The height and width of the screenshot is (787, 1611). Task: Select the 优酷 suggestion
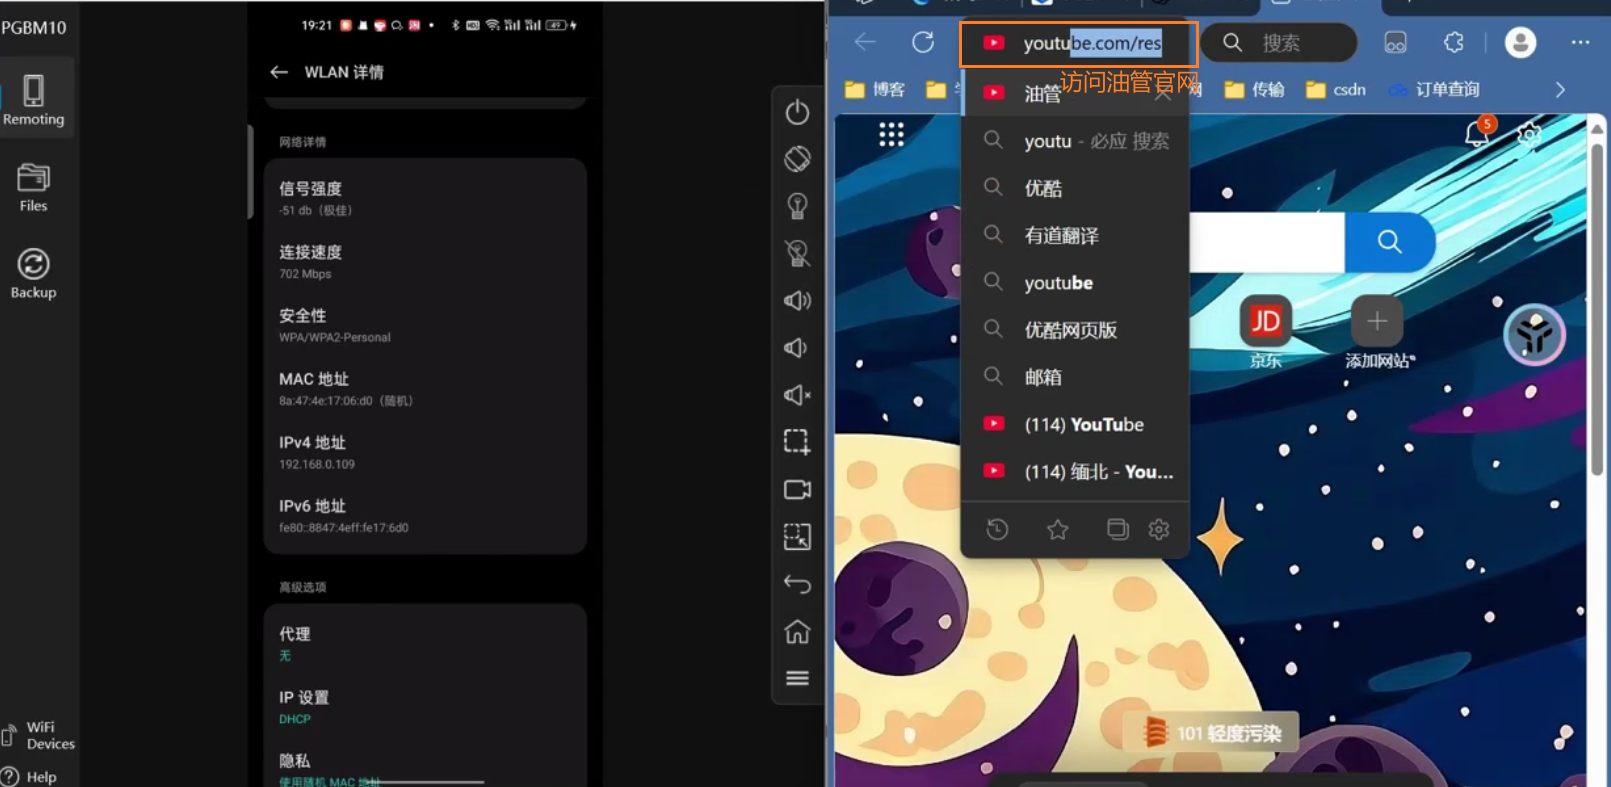[x=1075, y=188]
